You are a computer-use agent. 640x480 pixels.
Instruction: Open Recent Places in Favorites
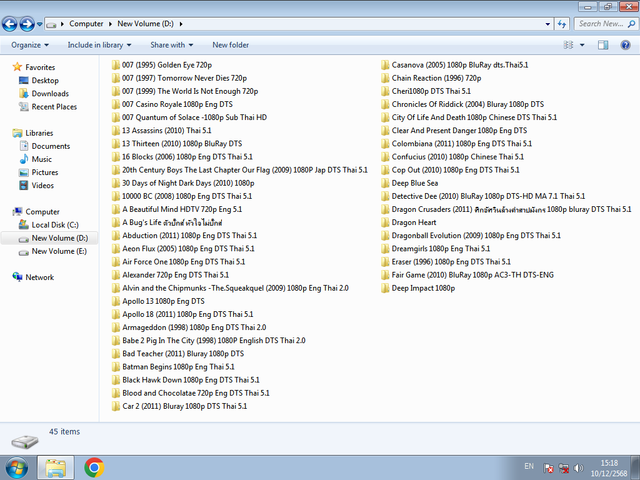tap(54, 107)
